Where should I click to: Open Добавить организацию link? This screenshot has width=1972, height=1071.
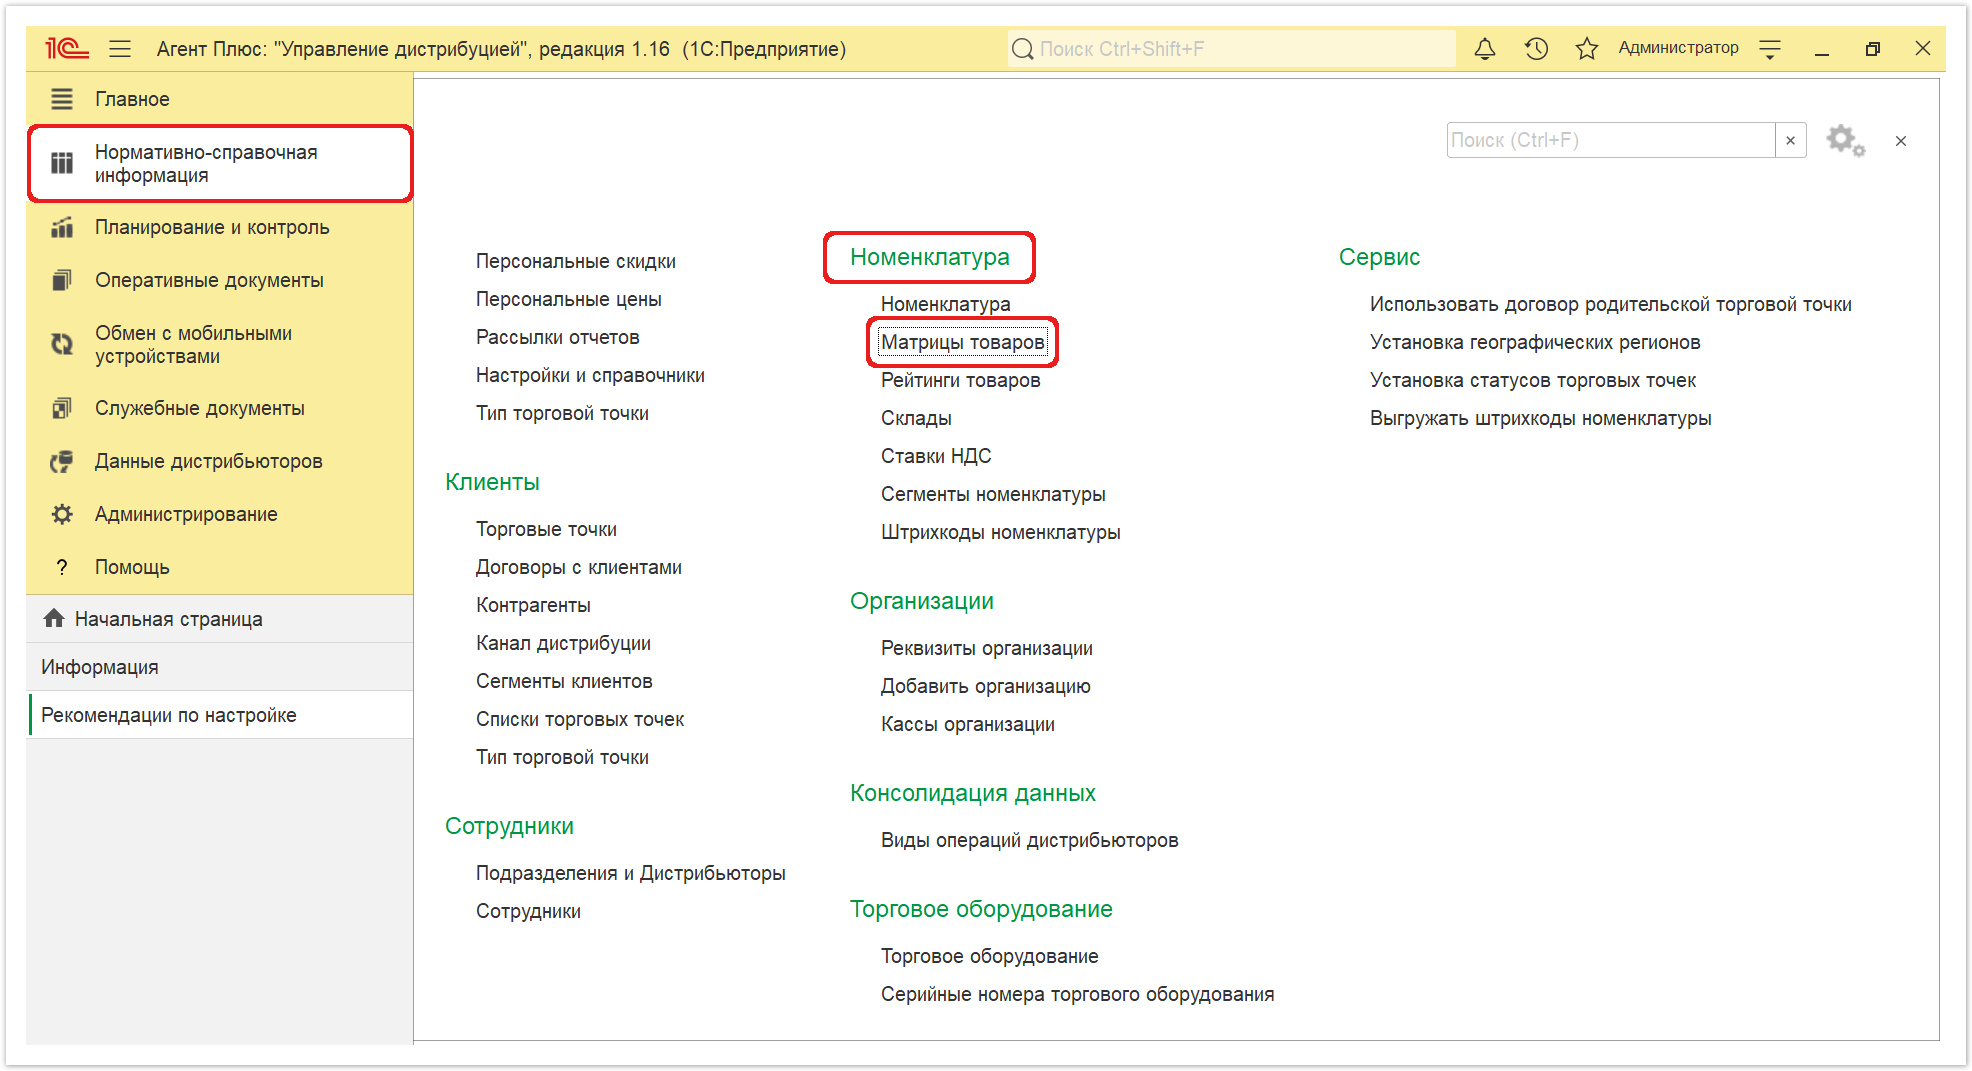986,686
